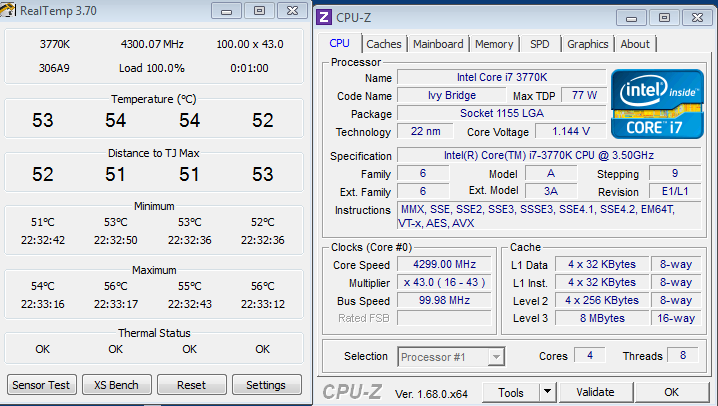Click the Level 3 cache value 8 MBytes
Image resolution: width=718 pixels, height=406 pixels.
point(602,318)
